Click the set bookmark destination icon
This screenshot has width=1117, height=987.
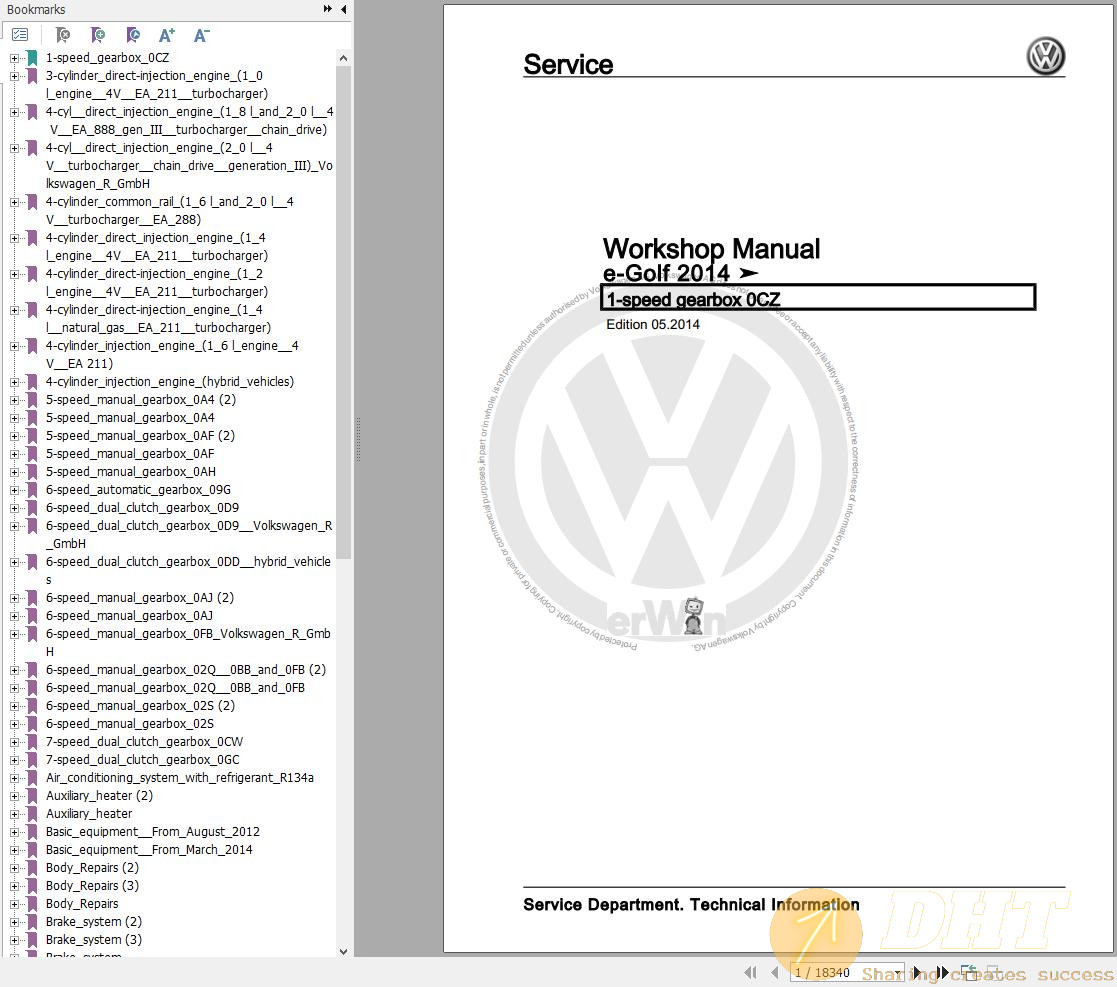[x=133, y=35]
